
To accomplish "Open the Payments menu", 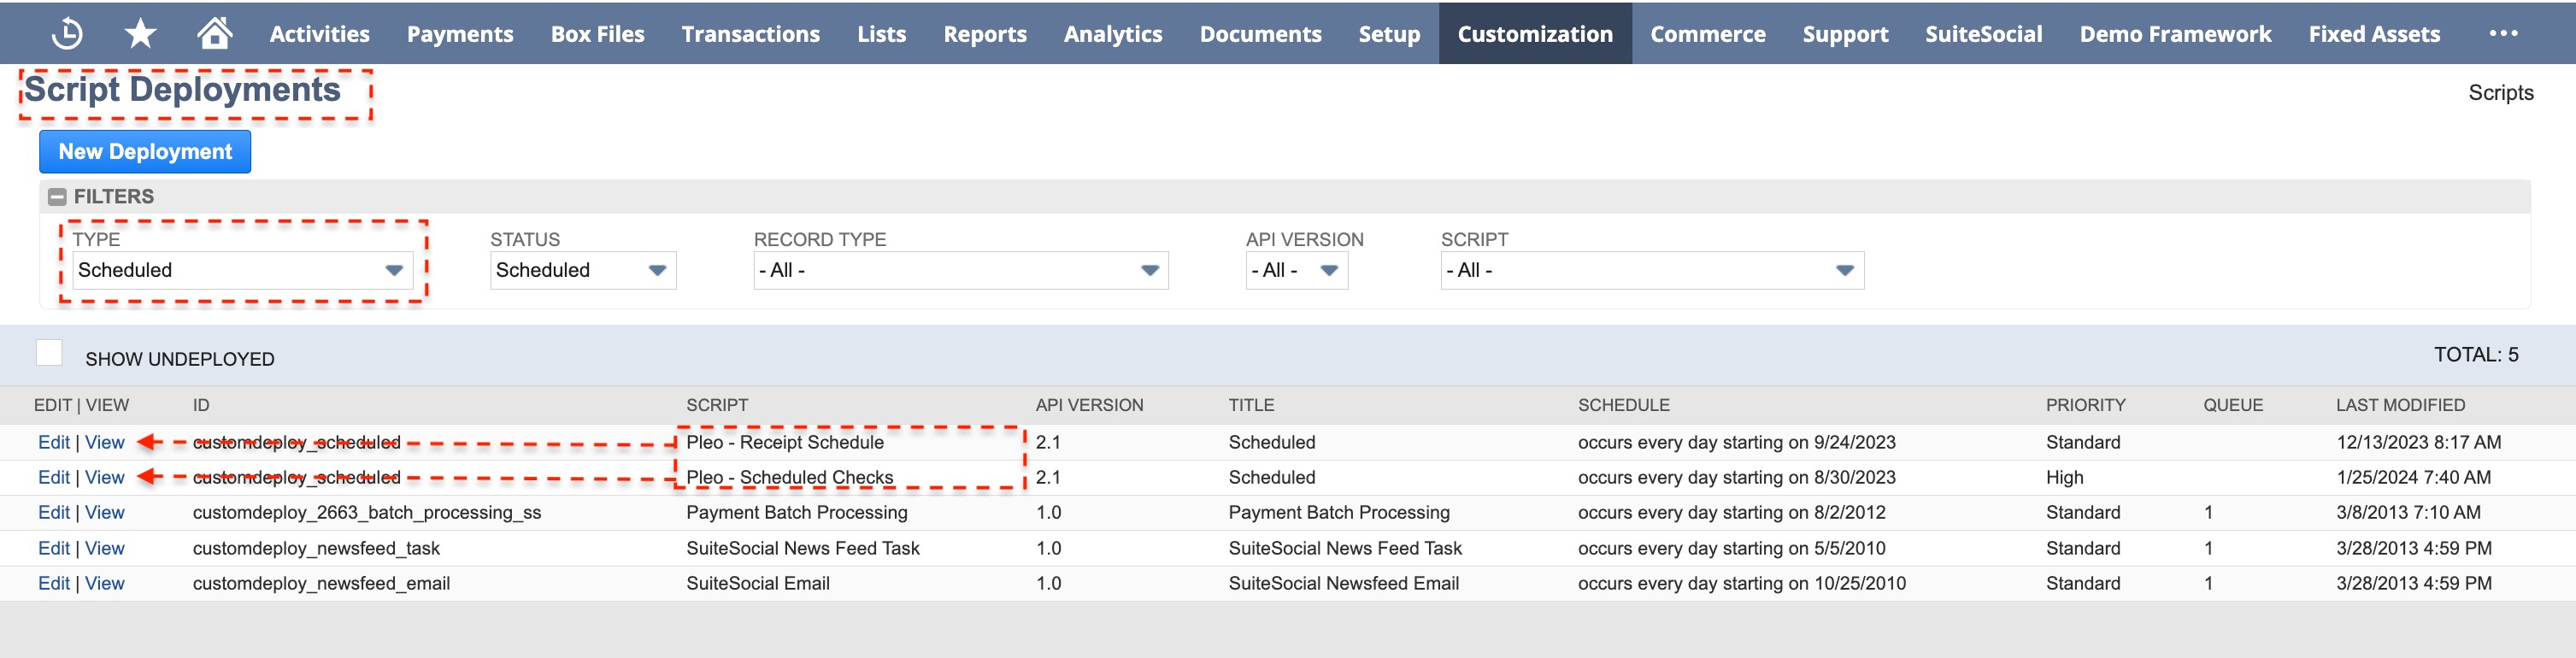I will tap(460, 34).
